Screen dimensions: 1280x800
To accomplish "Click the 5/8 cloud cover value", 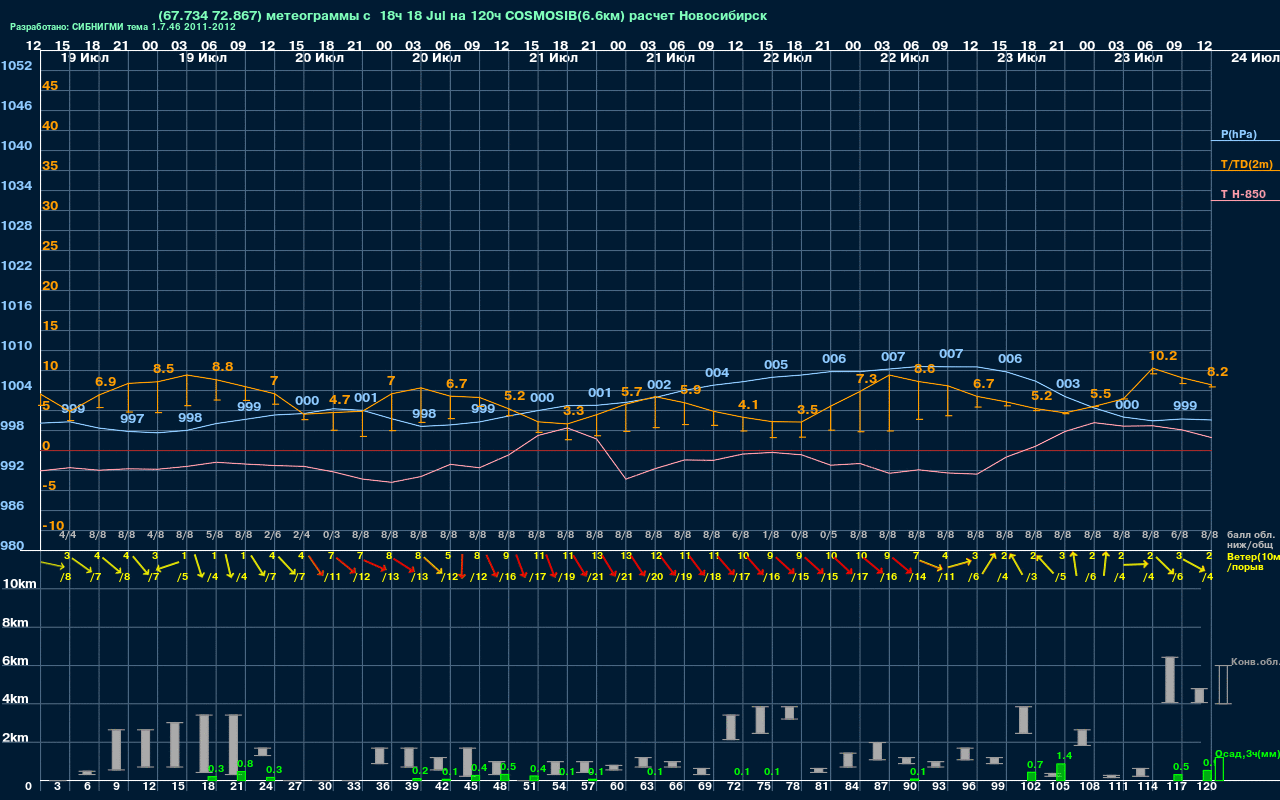I will click(x=214, y=536).
